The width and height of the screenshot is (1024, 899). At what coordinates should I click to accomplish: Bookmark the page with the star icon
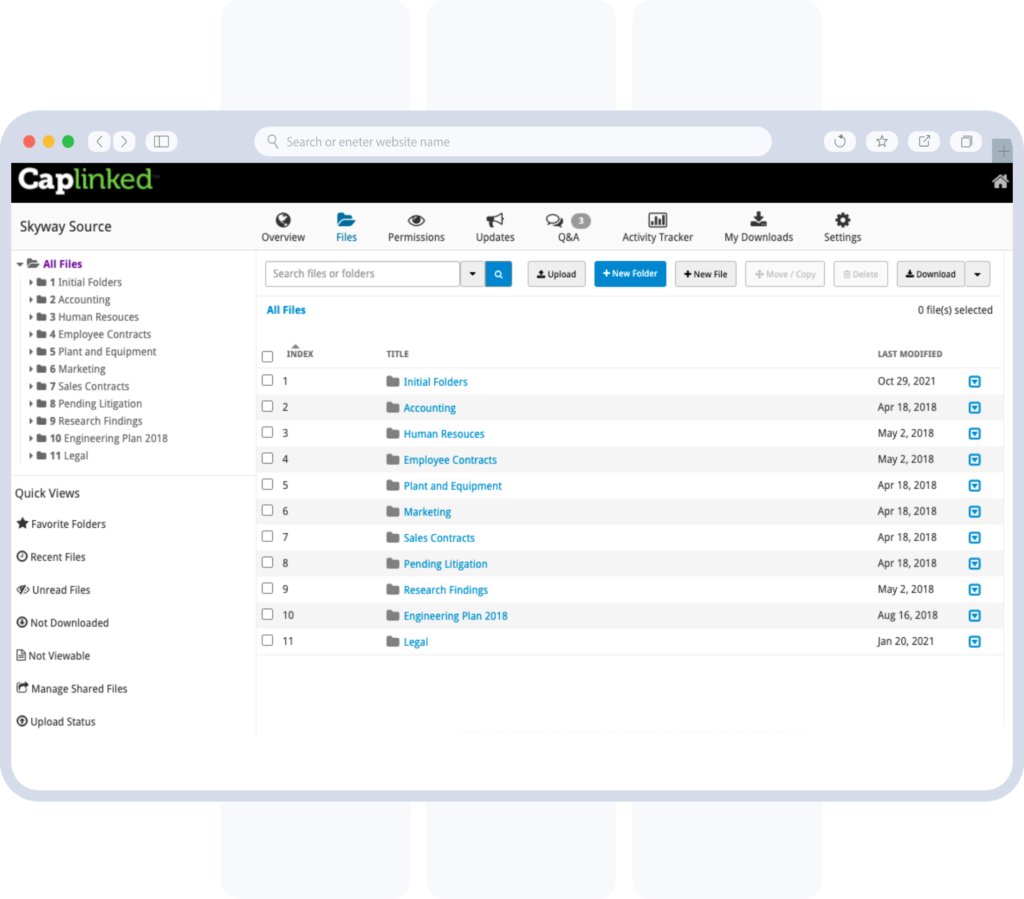click(882, 141)
